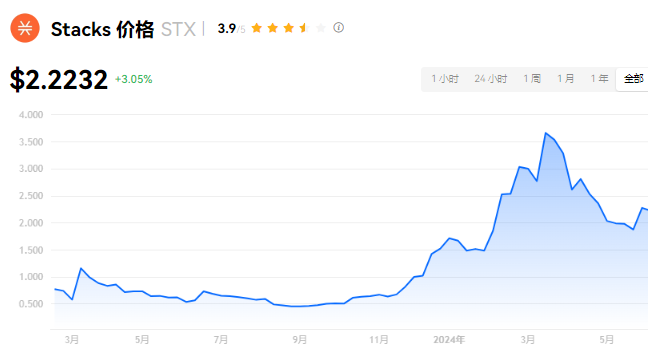The height and width of the screenshot is (363, 648).
Task: Click the +3.05% change percentage
Action: click(x=133, y=79)
